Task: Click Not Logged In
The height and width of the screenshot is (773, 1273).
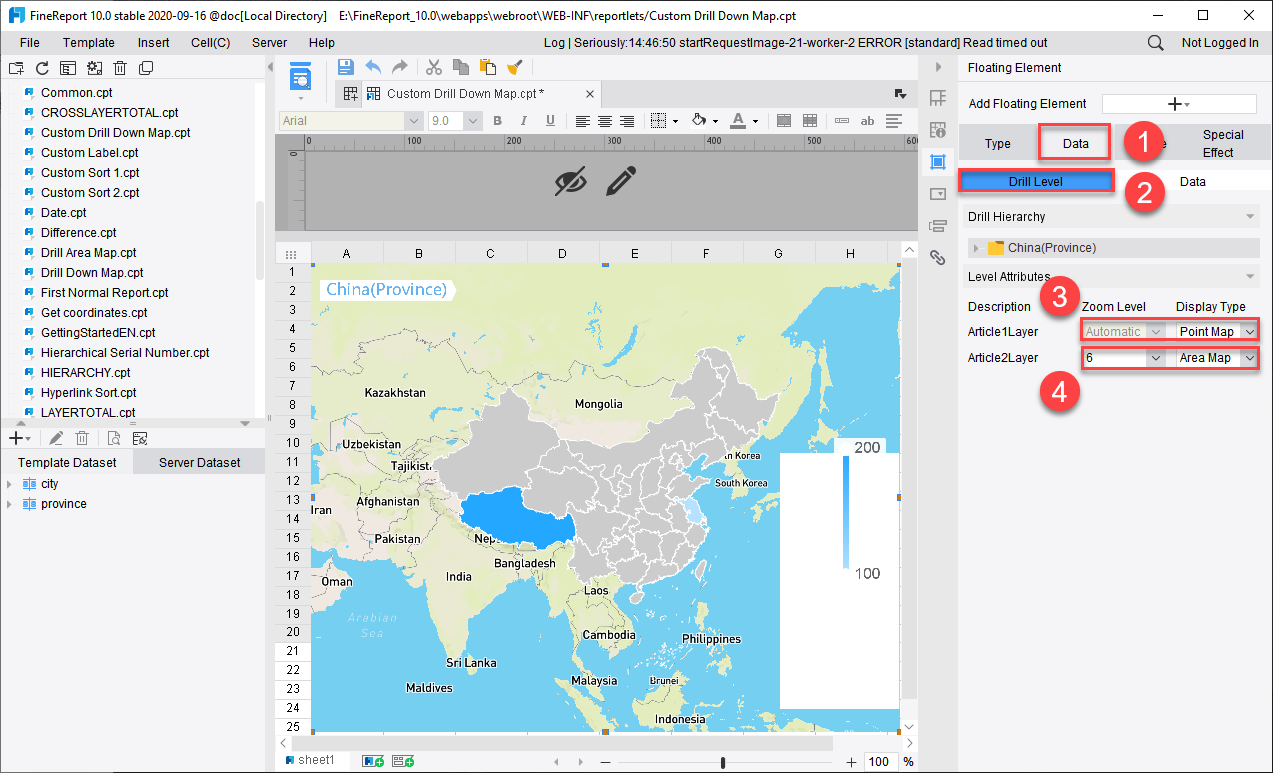Action: click(x=1220, y=43)
